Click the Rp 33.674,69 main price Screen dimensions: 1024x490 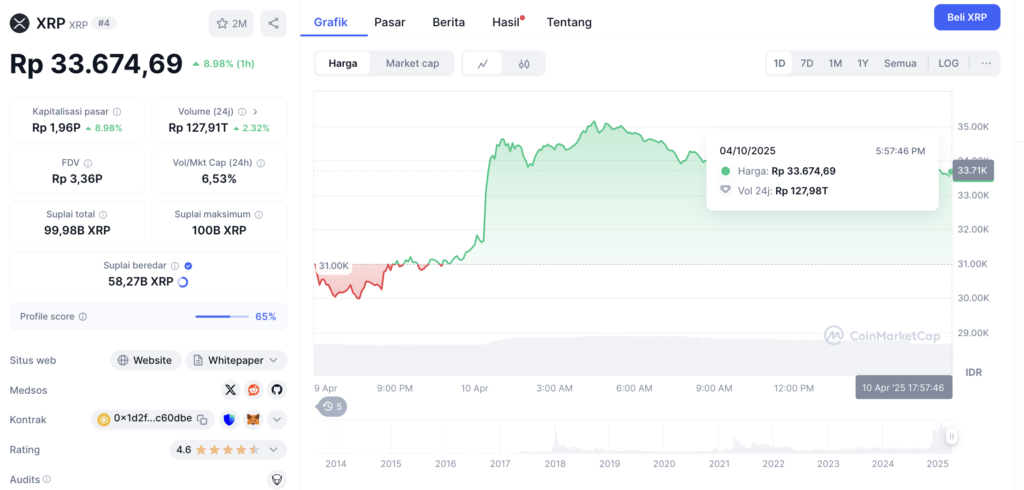[96, 64]
